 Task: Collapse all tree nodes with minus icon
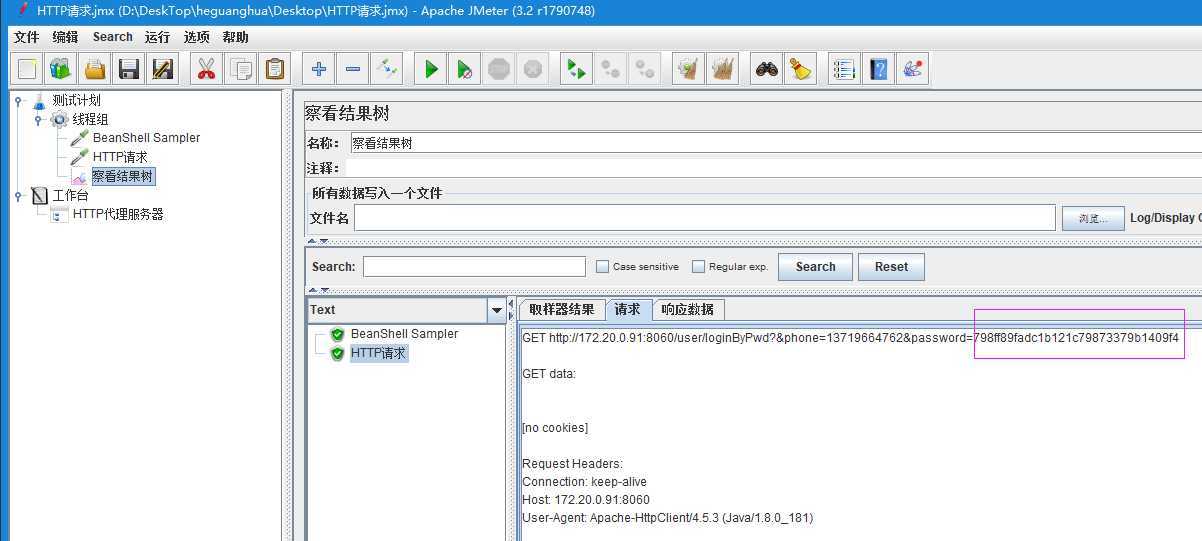click(353, 69)
